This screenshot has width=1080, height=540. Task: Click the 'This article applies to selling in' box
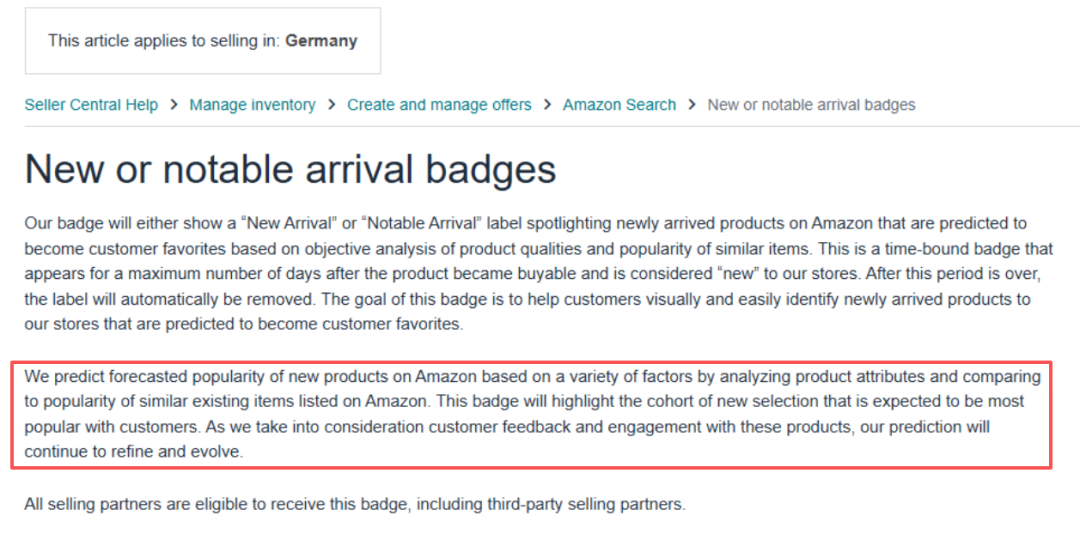(x=202, y=41)
